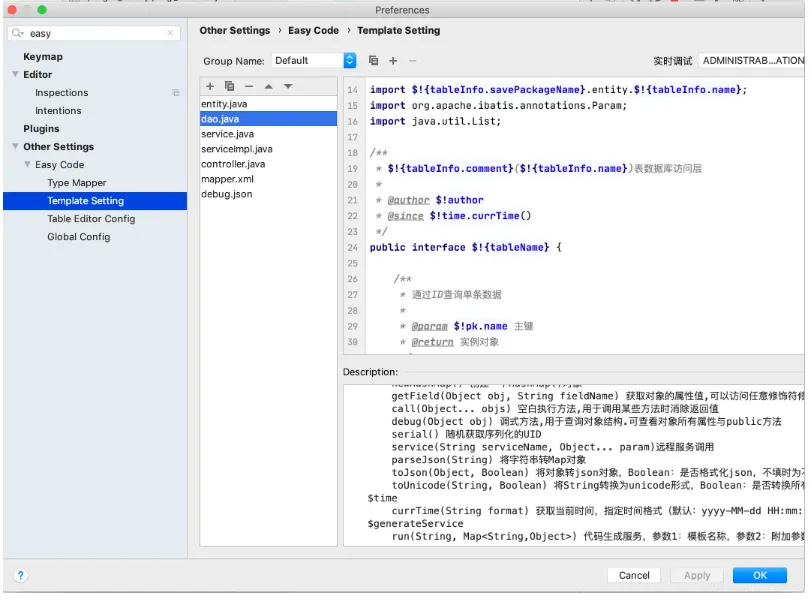
Task: Click the copy template file icon
Action: (x=229, y=86)
